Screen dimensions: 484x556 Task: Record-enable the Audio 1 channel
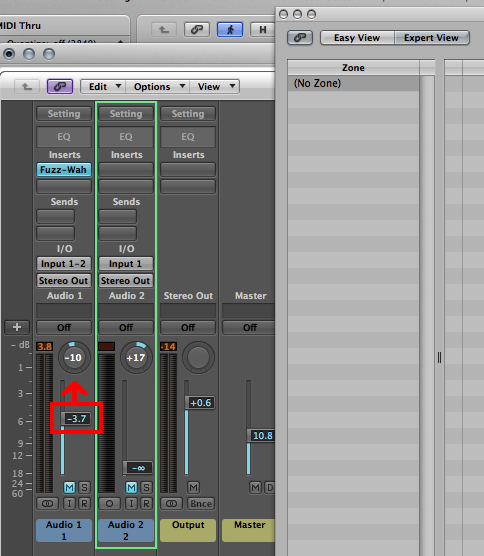84,503
